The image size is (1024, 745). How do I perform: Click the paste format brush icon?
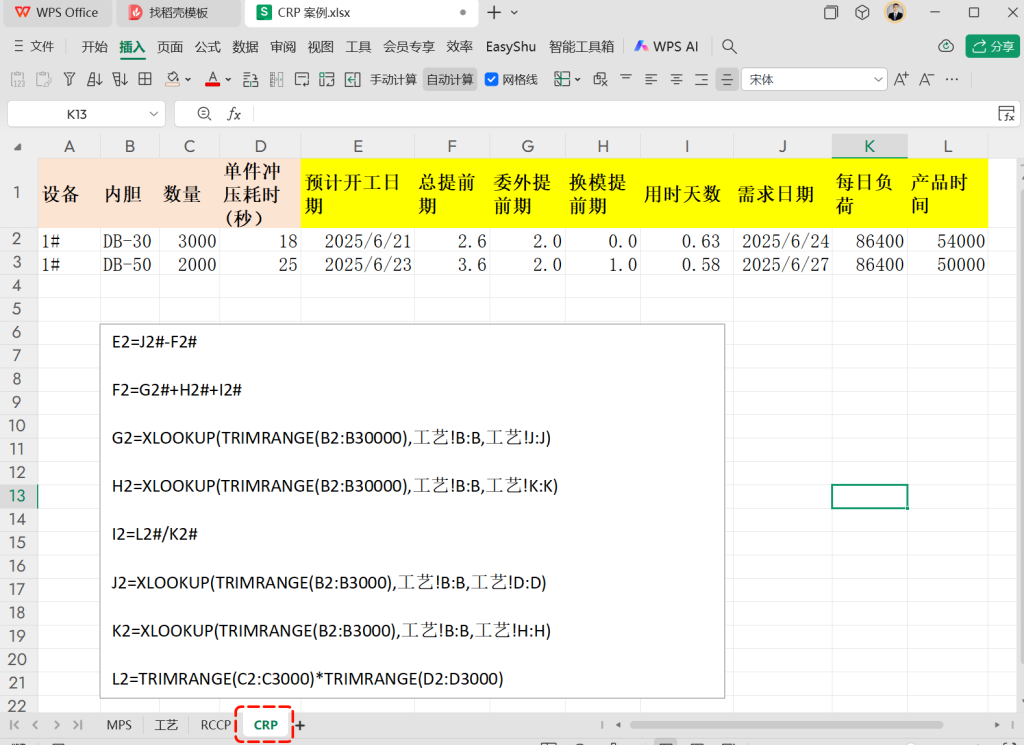pyautogui.click(x=44, y=80)
